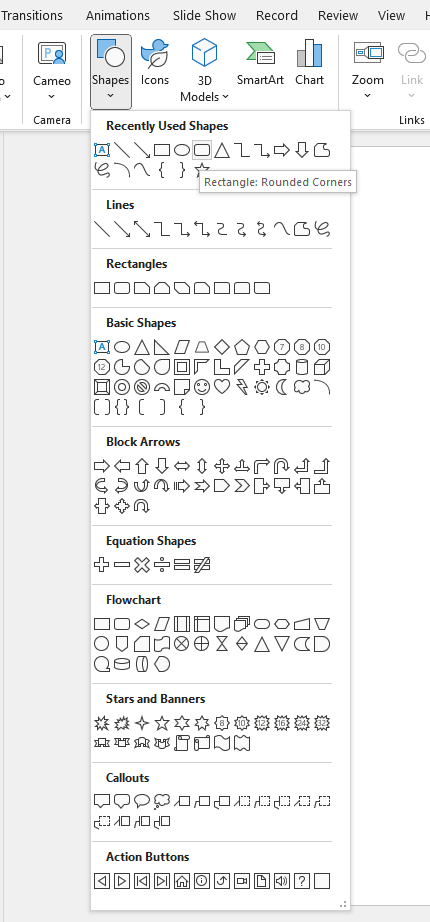This screenshot has height=922, width=430.
Task: Choose the smiley face basic shape
Action: click(x=202, y=386)
